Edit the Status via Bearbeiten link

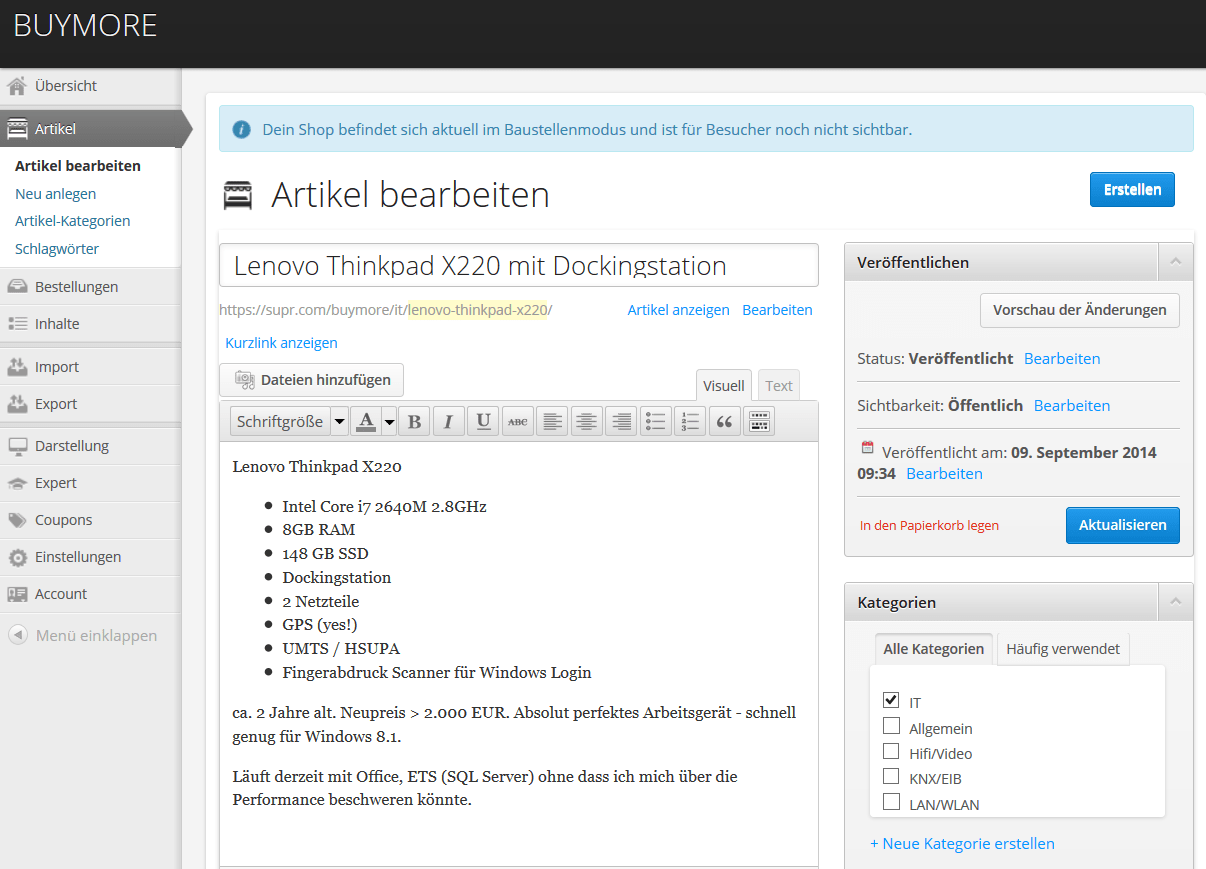coord(1062,358)
